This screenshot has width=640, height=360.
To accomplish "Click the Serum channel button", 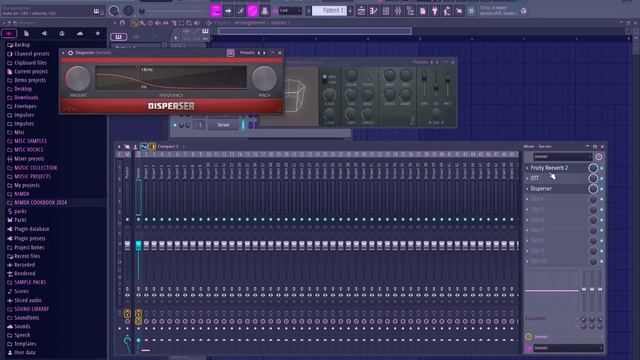I will point(223,125).
